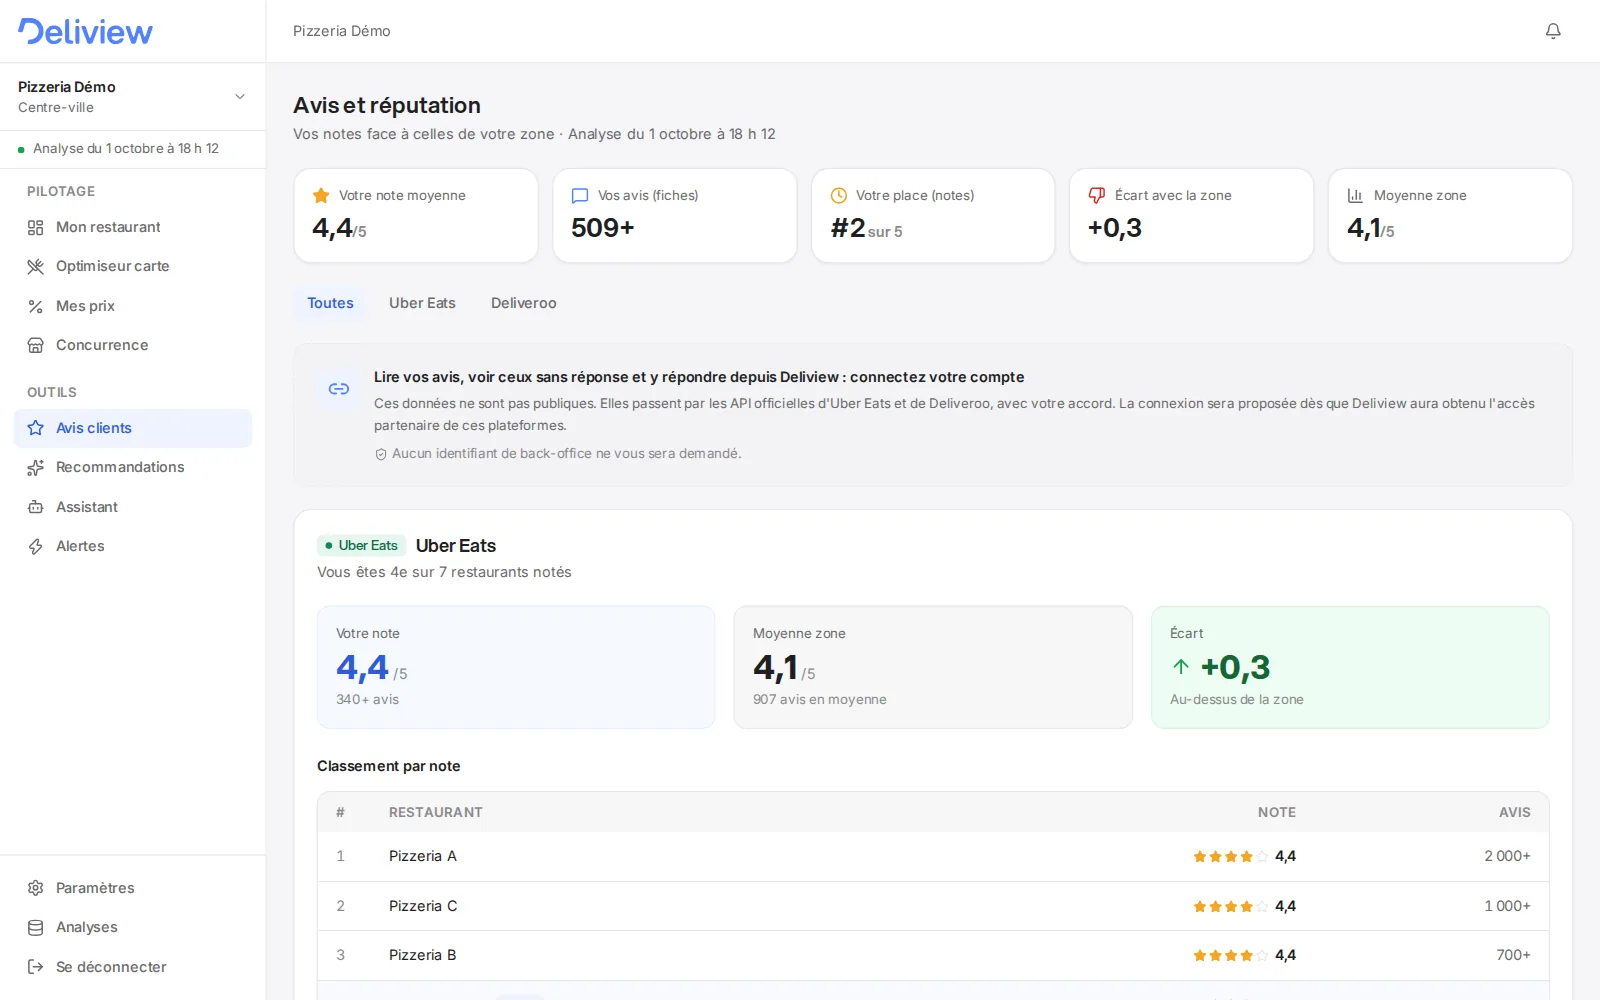Click the Deliview logo
The image size is (1600, 1000).
click(x=86, y=32)
